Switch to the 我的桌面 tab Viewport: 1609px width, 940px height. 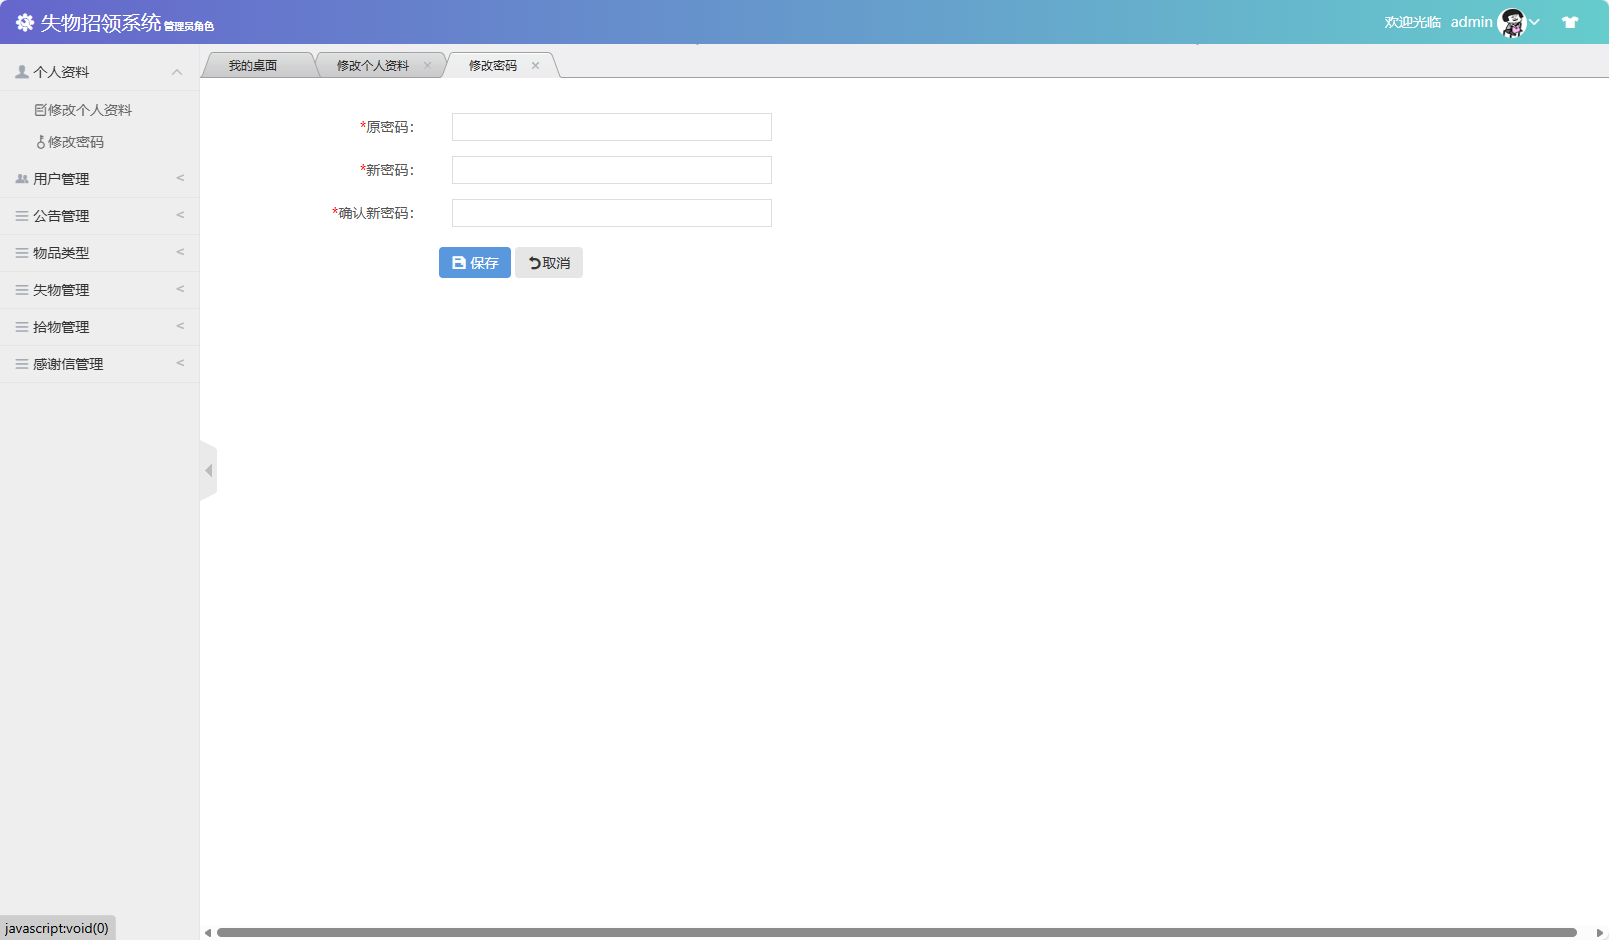(253, 66)
